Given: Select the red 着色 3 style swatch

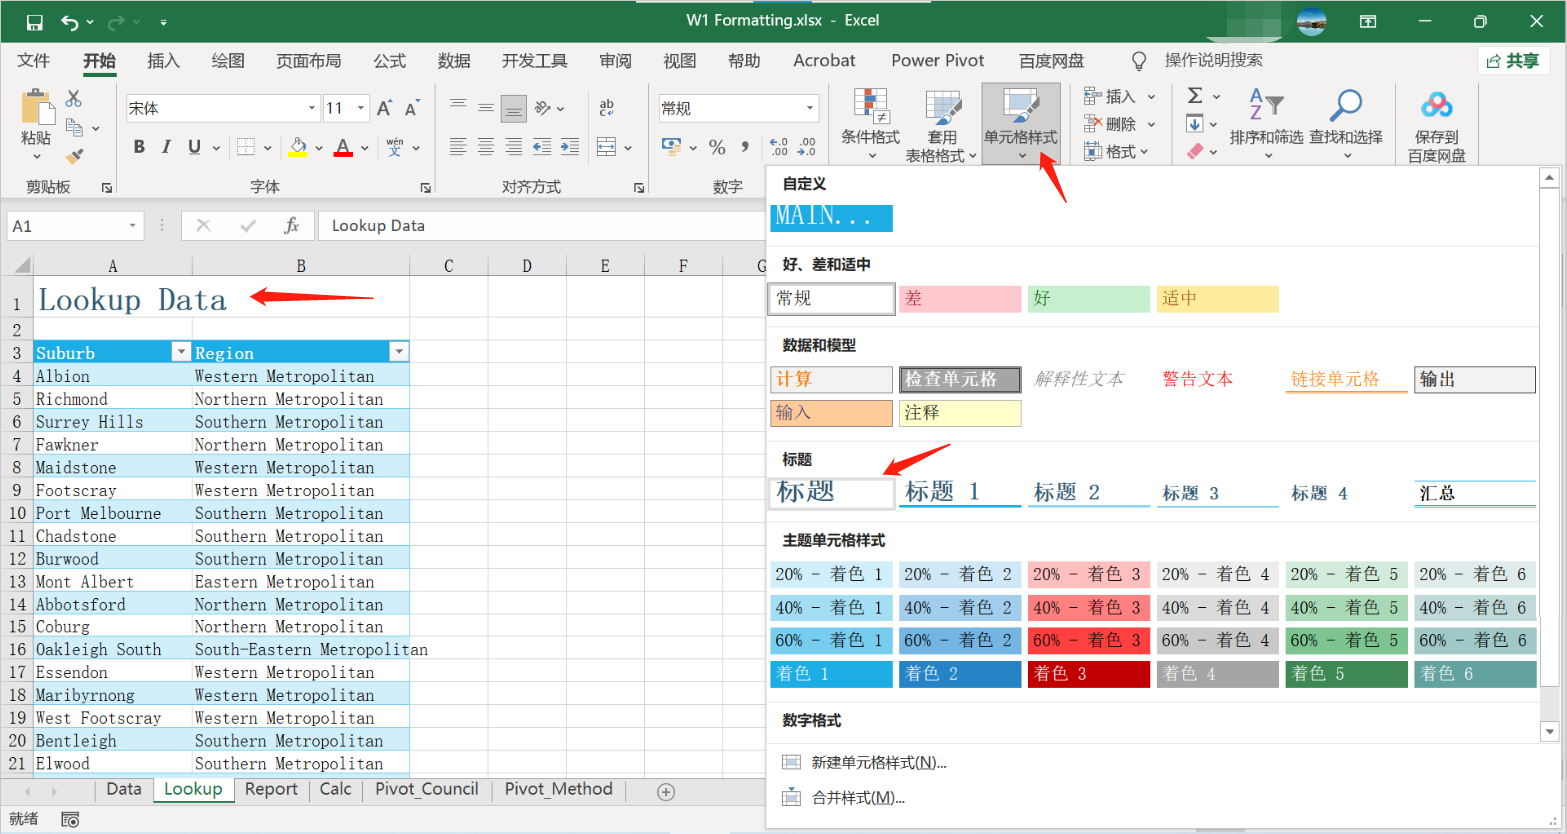Looking at the screenshot, I should pyautogui.click(x=1088, y=673).
